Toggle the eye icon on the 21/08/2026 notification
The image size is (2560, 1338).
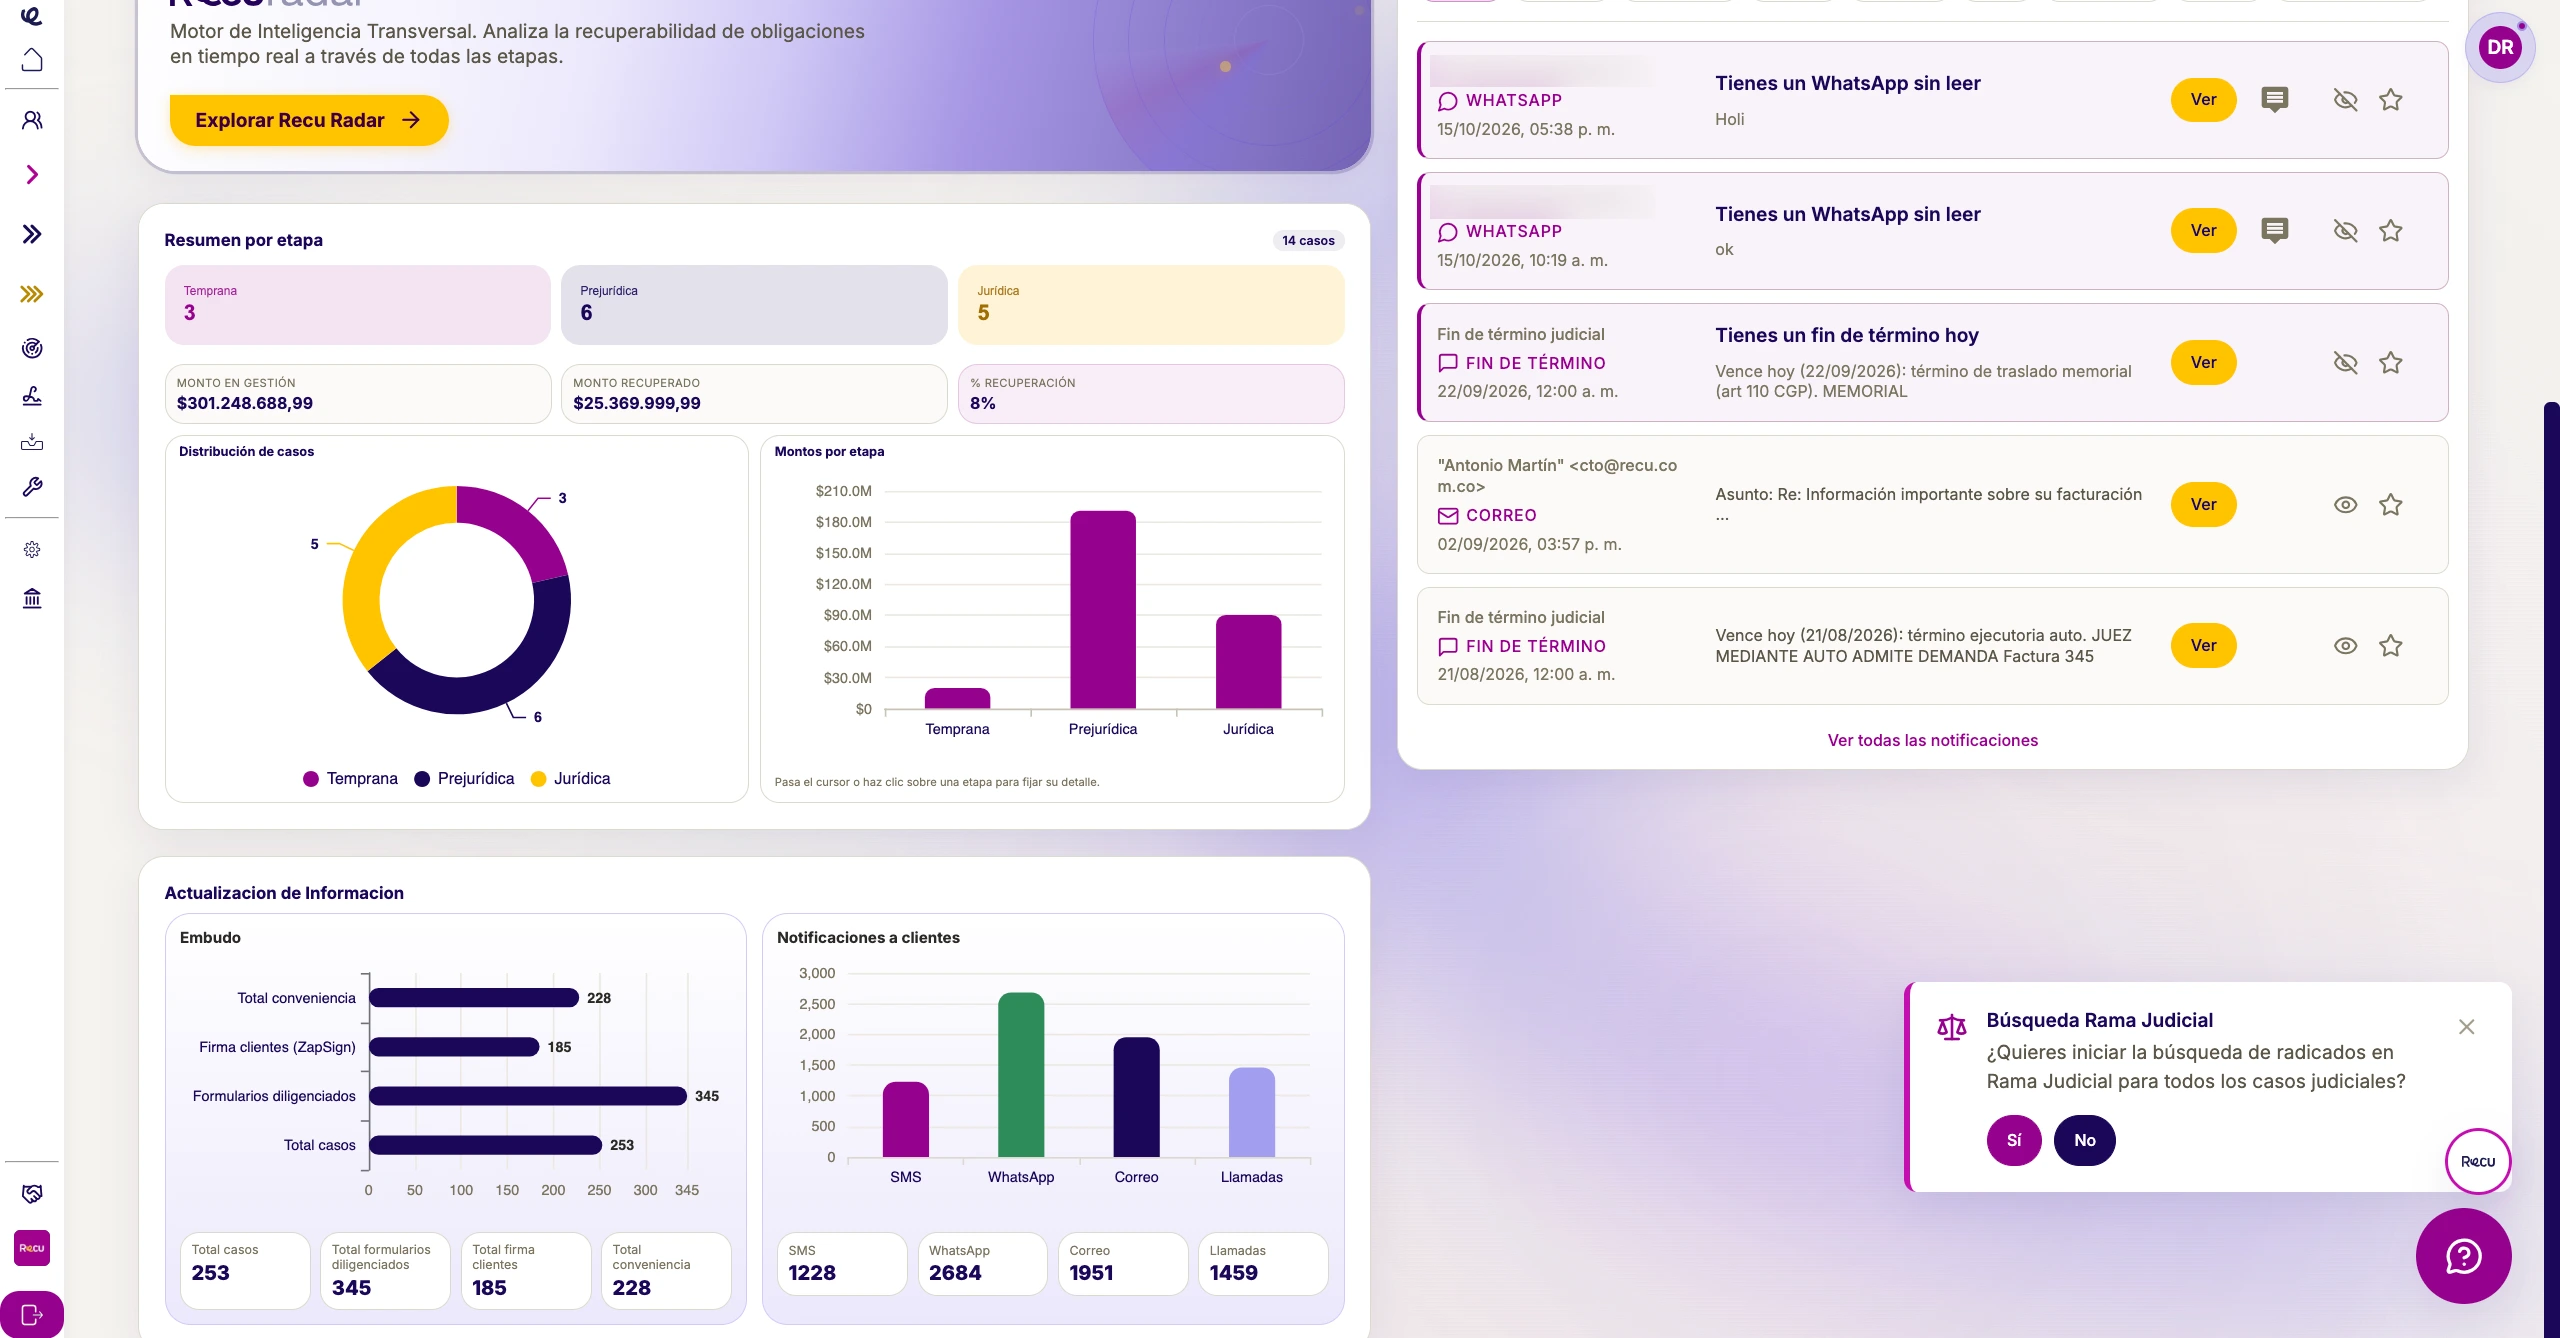(2346, 646)
